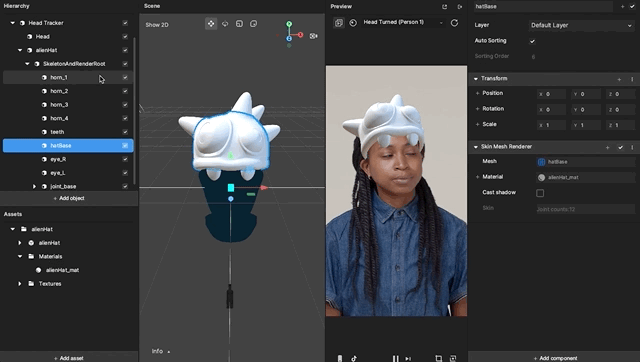
Task: Click the blue Z axis gizmo handle
Action: coord(289,38)
